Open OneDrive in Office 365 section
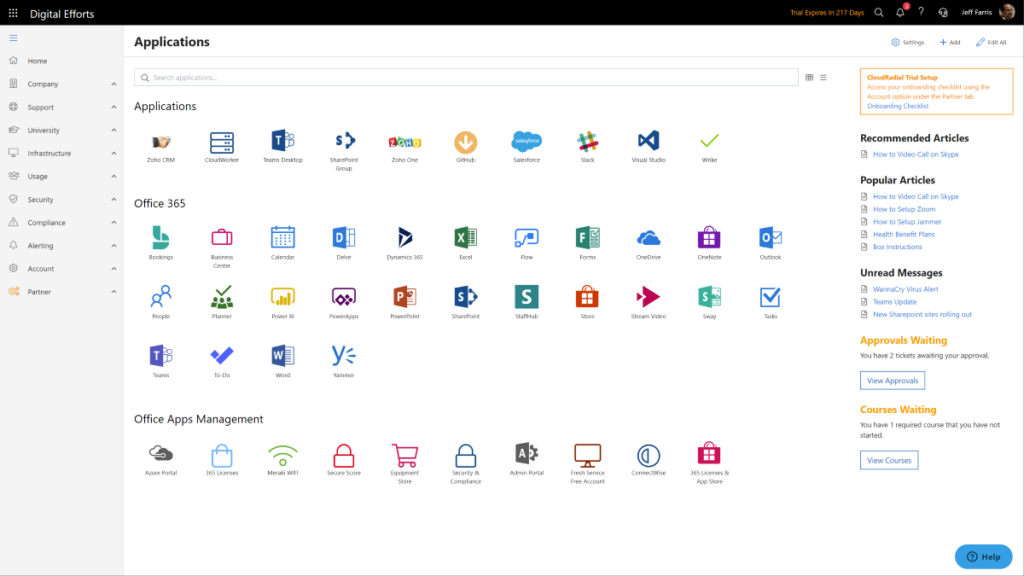This screenshot has height=576, width=1024. 648,240
